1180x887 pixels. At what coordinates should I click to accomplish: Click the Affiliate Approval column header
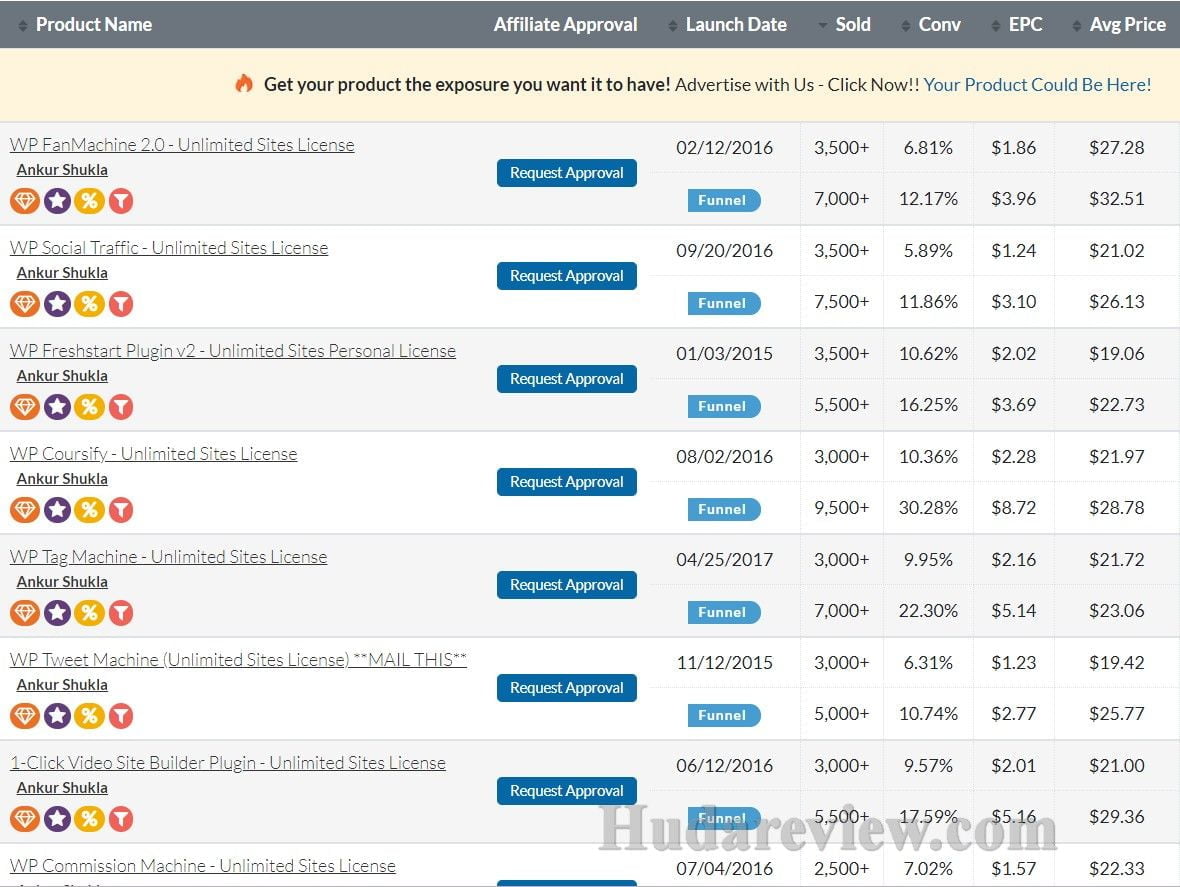click(x=565, y=25)
